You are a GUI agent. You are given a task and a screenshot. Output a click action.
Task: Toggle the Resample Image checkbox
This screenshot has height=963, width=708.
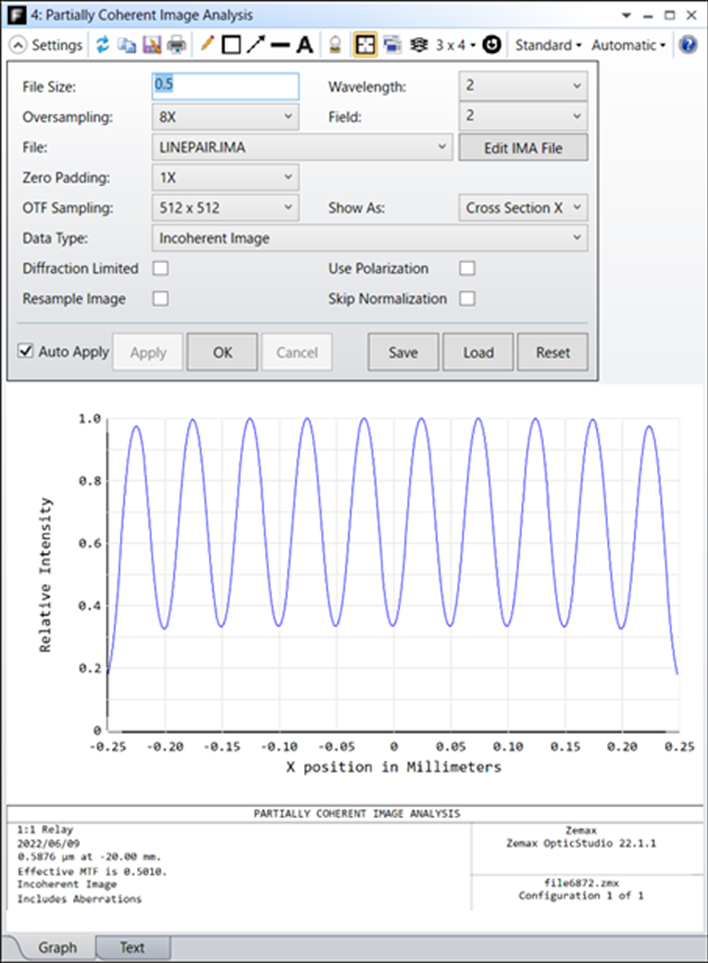point(160,298)
